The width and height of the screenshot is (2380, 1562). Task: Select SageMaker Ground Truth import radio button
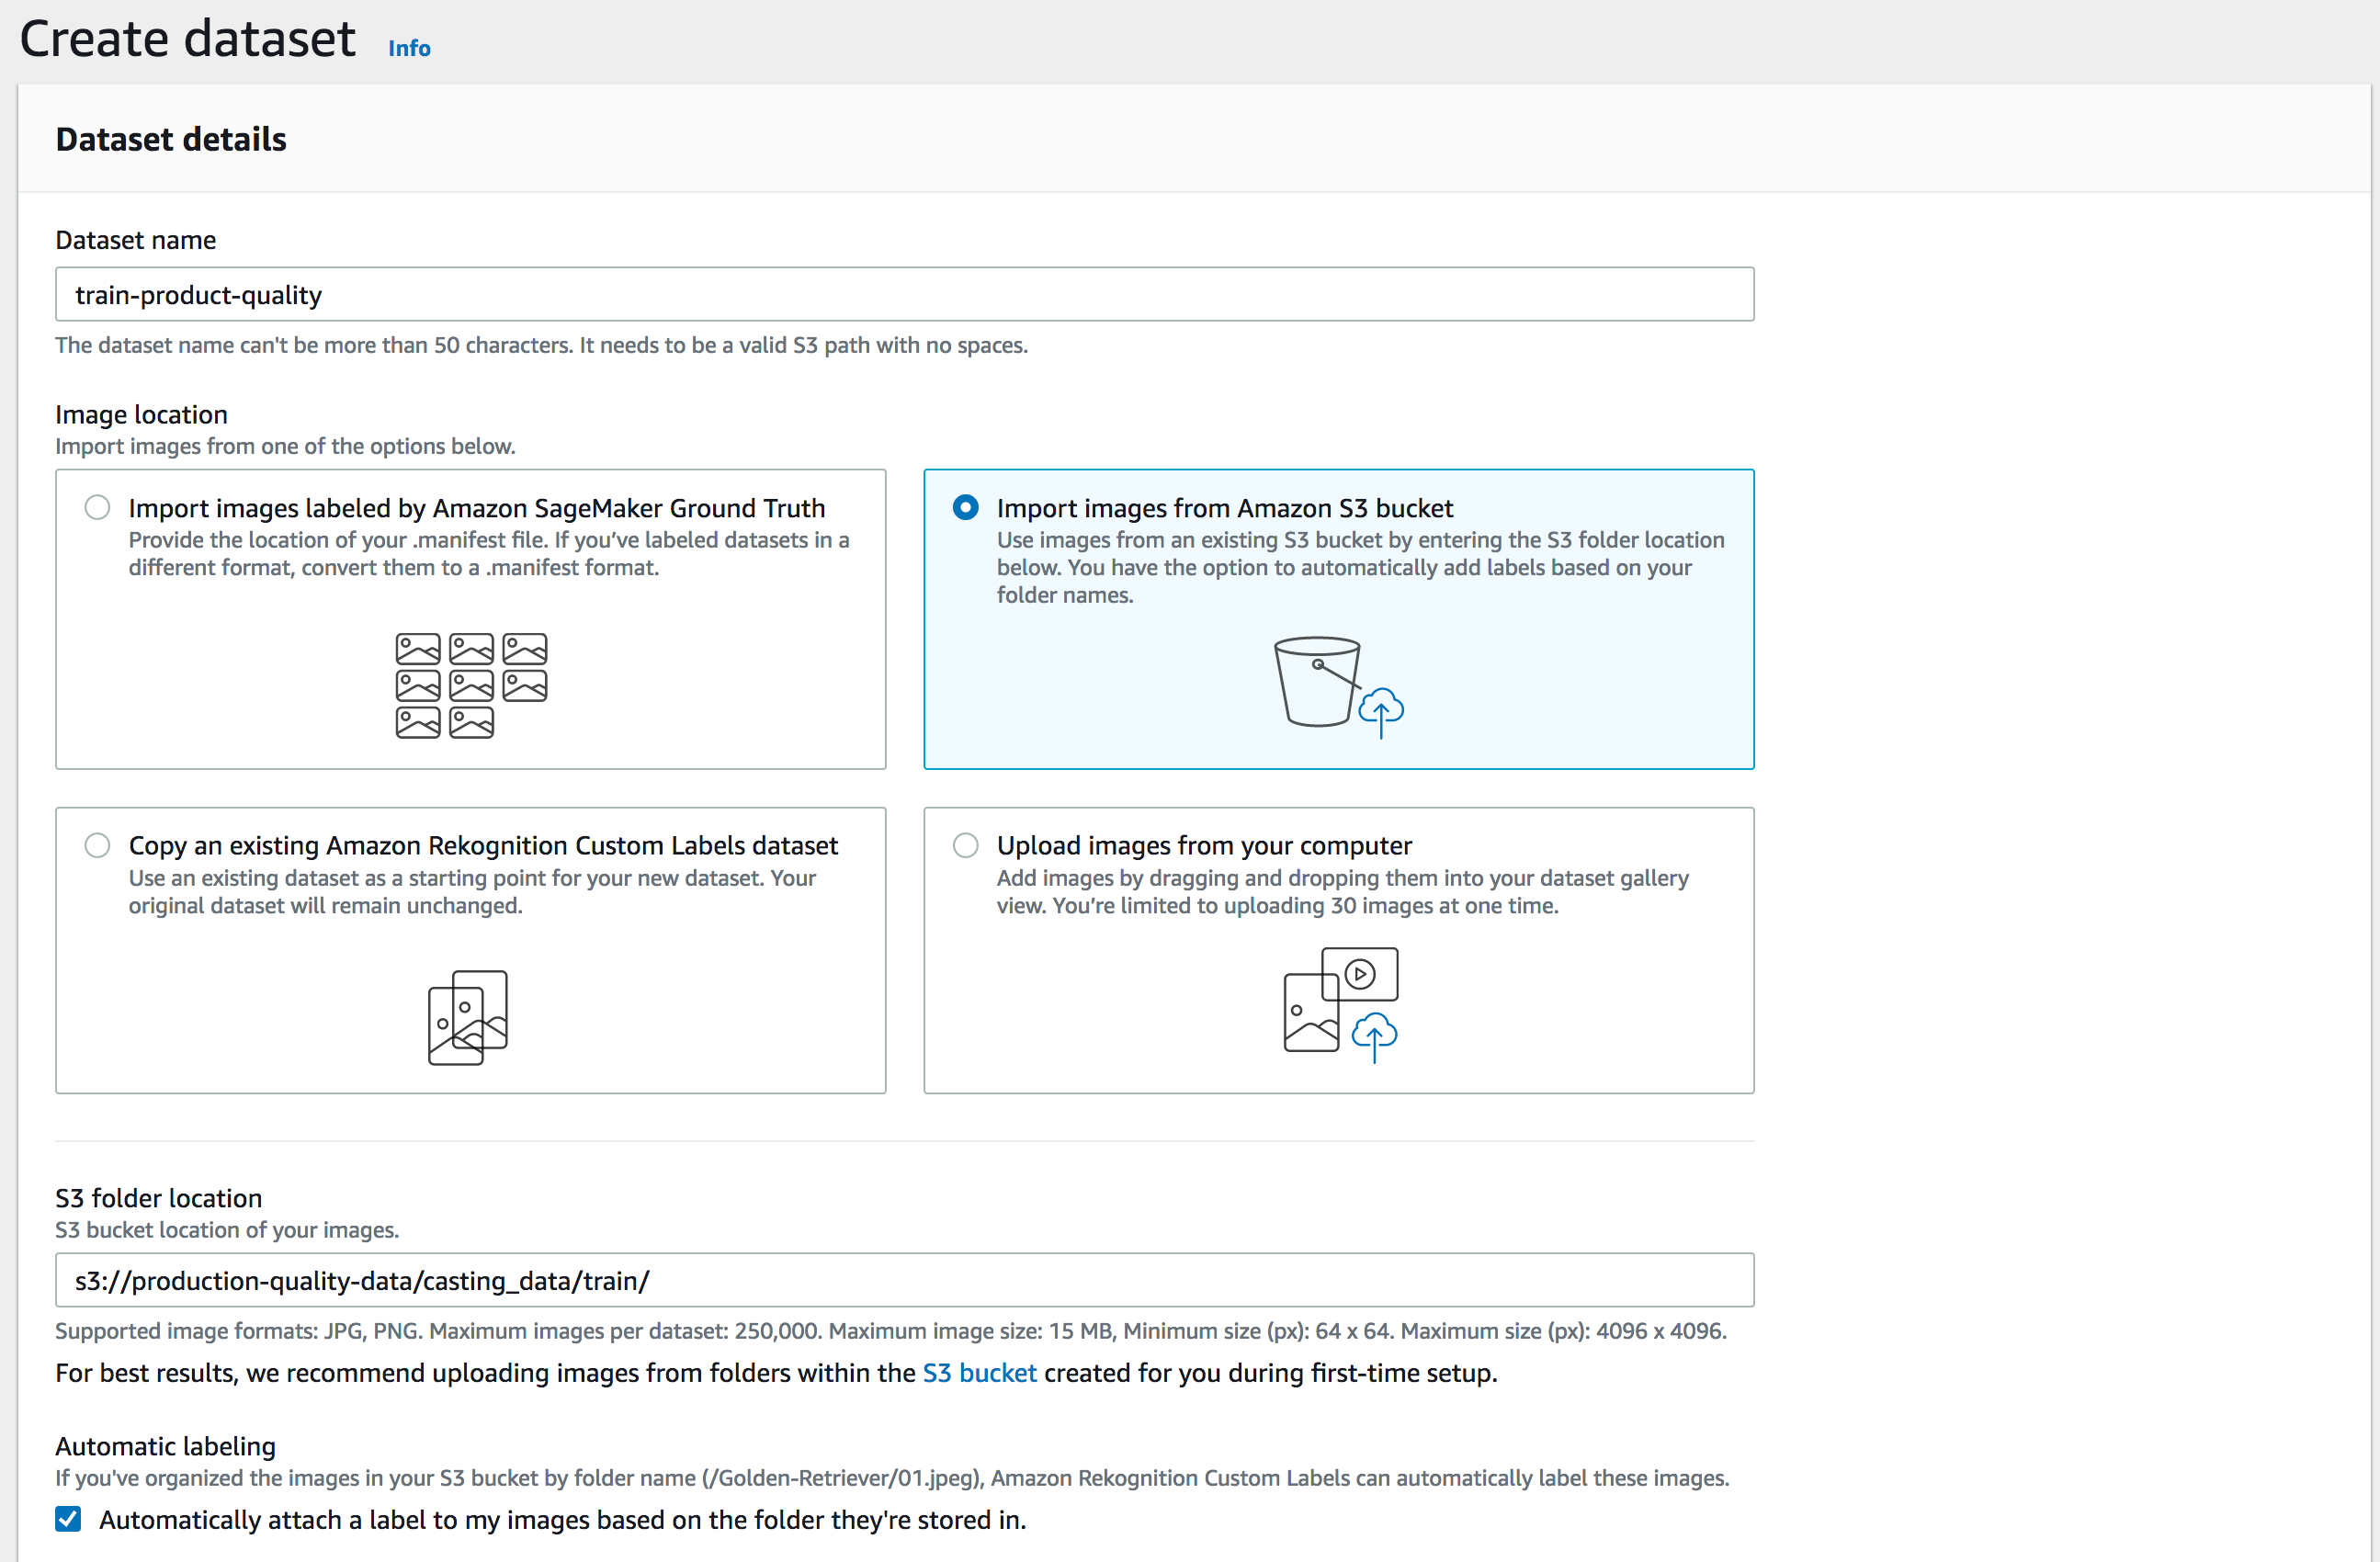[97, 508]
